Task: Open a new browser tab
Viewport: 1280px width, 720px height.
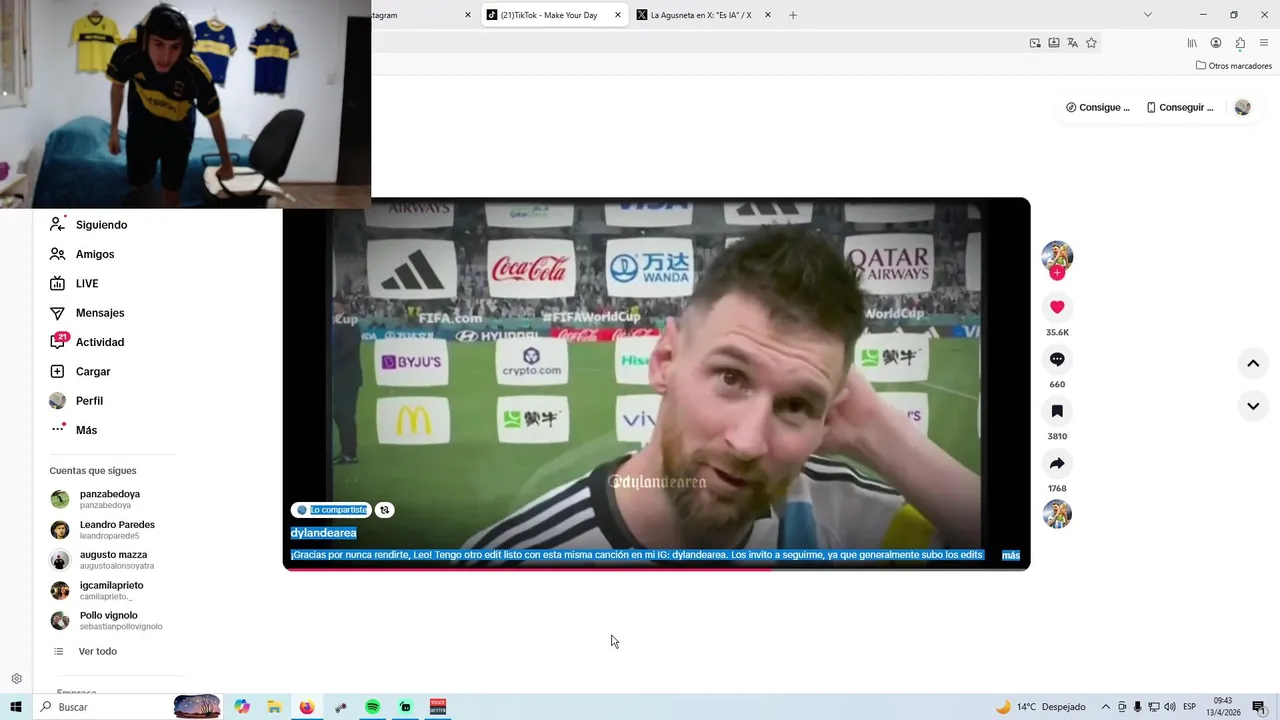Action: click(x=793, y=15)
